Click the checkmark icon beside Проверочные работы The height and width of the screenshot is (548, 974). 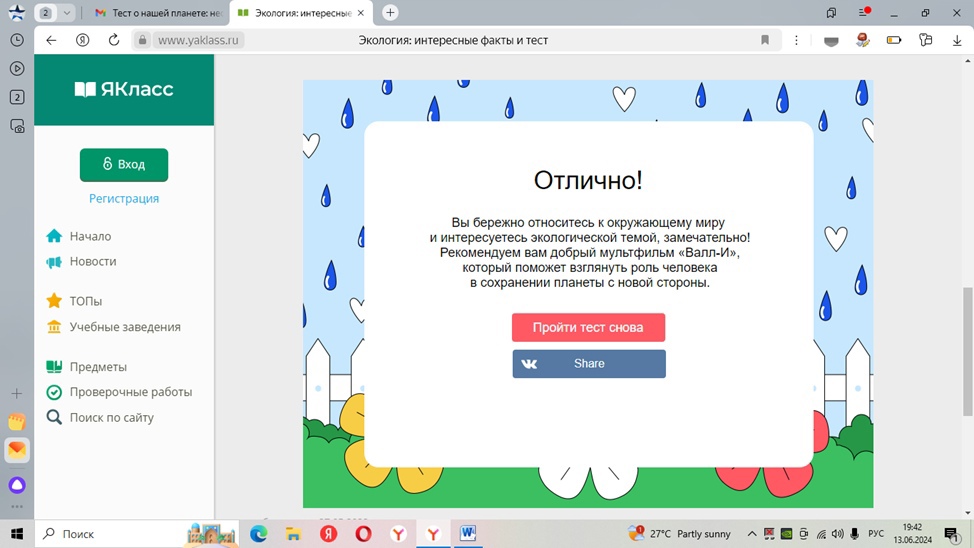[54, 392]
